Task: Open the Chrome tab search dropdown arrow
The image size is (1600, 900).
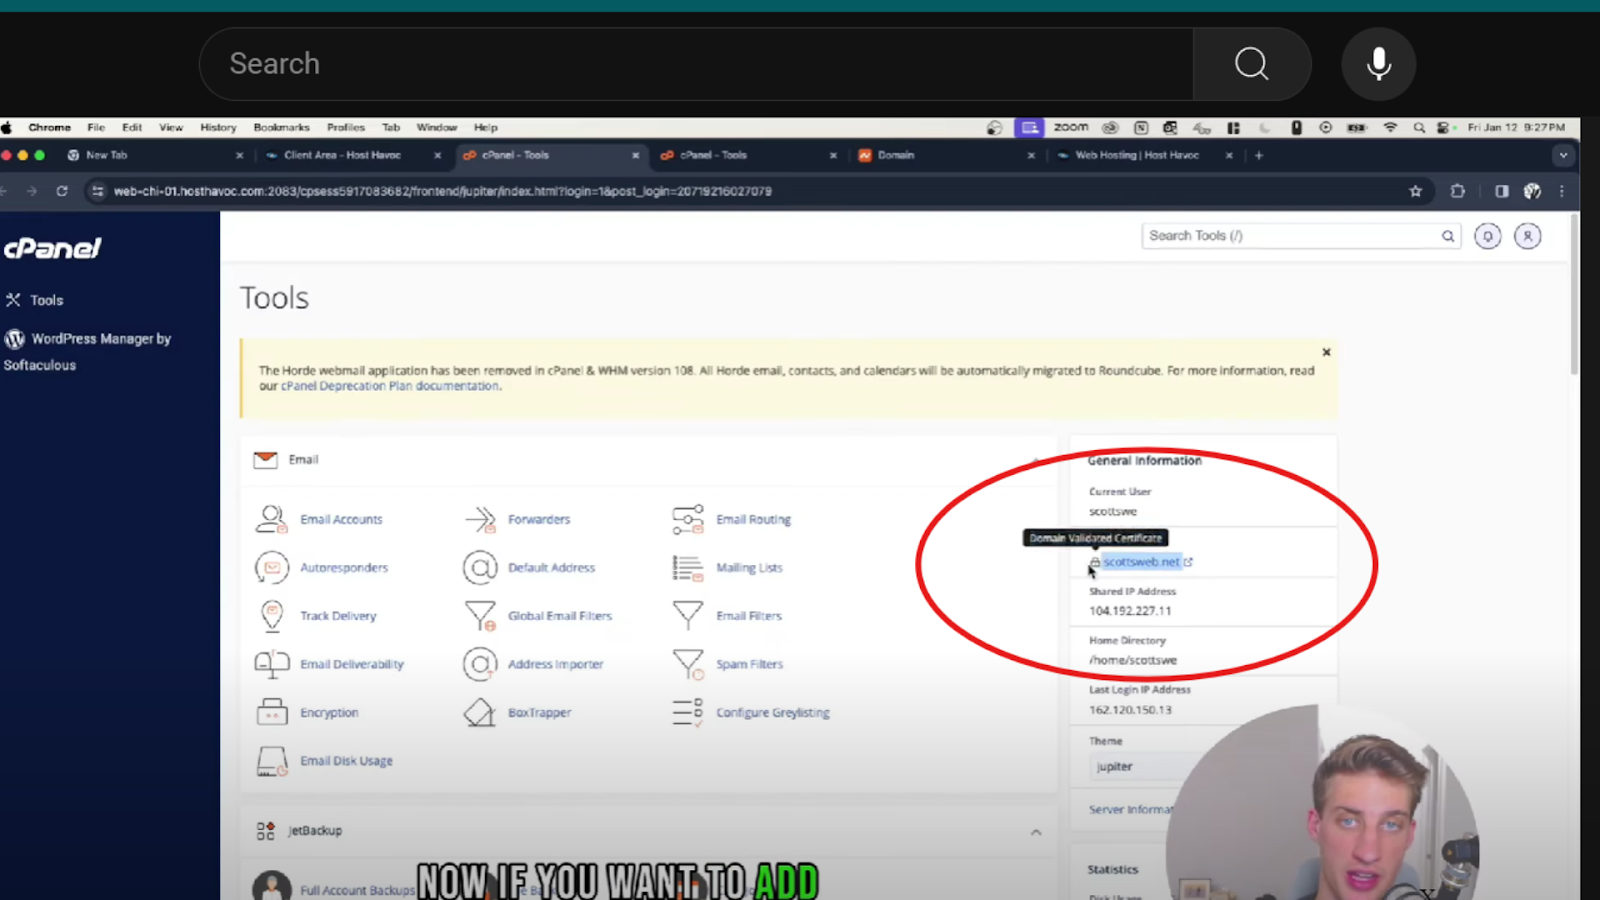Action: tap(1563, 155)
